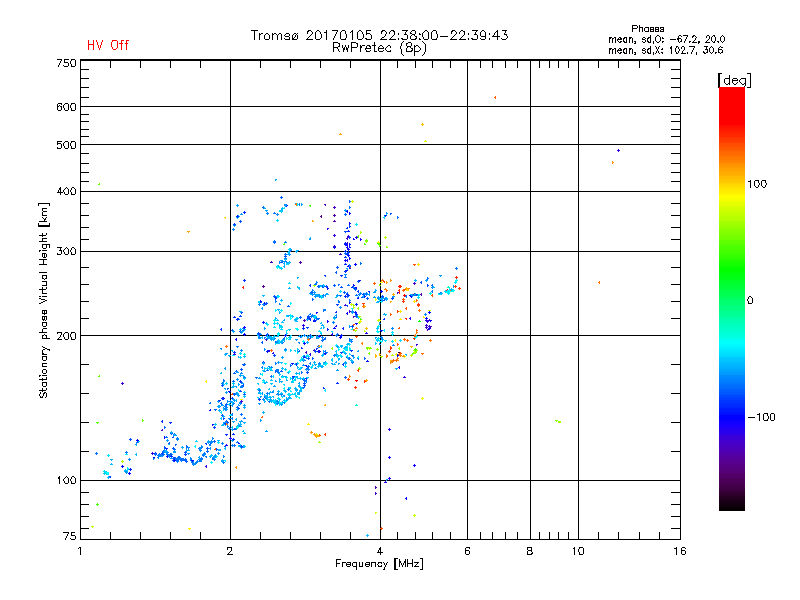800x600 pixels.
Task: Click the x-axis tick label "6"
Action: point(467,551)
